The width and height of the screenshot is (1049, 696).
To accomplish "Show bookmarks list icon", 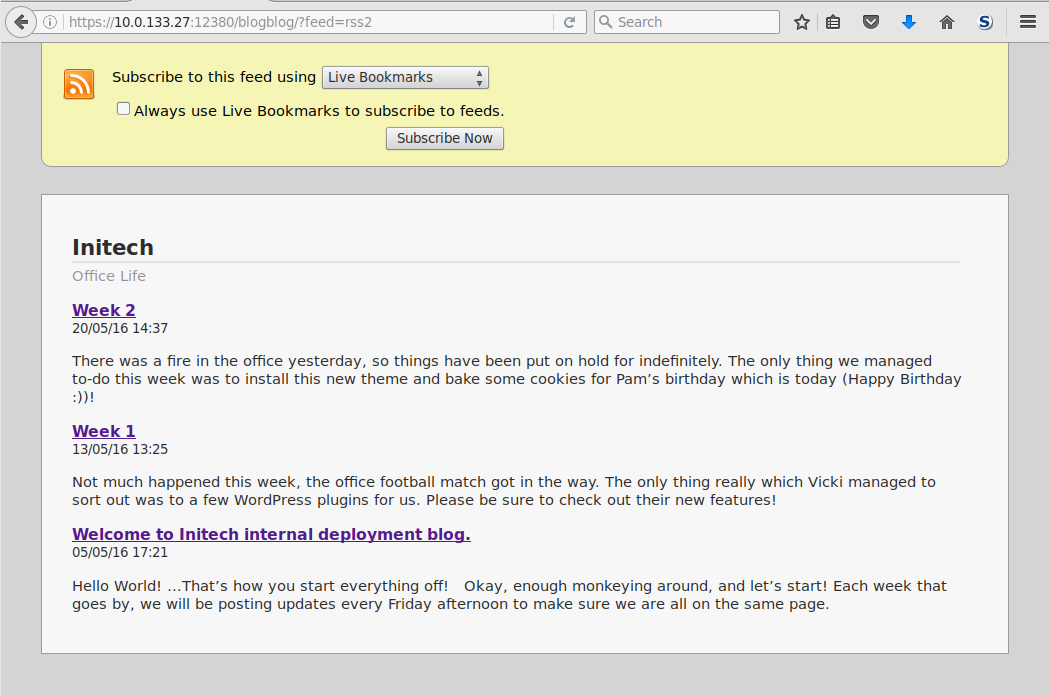I will [x=833, y=22].
